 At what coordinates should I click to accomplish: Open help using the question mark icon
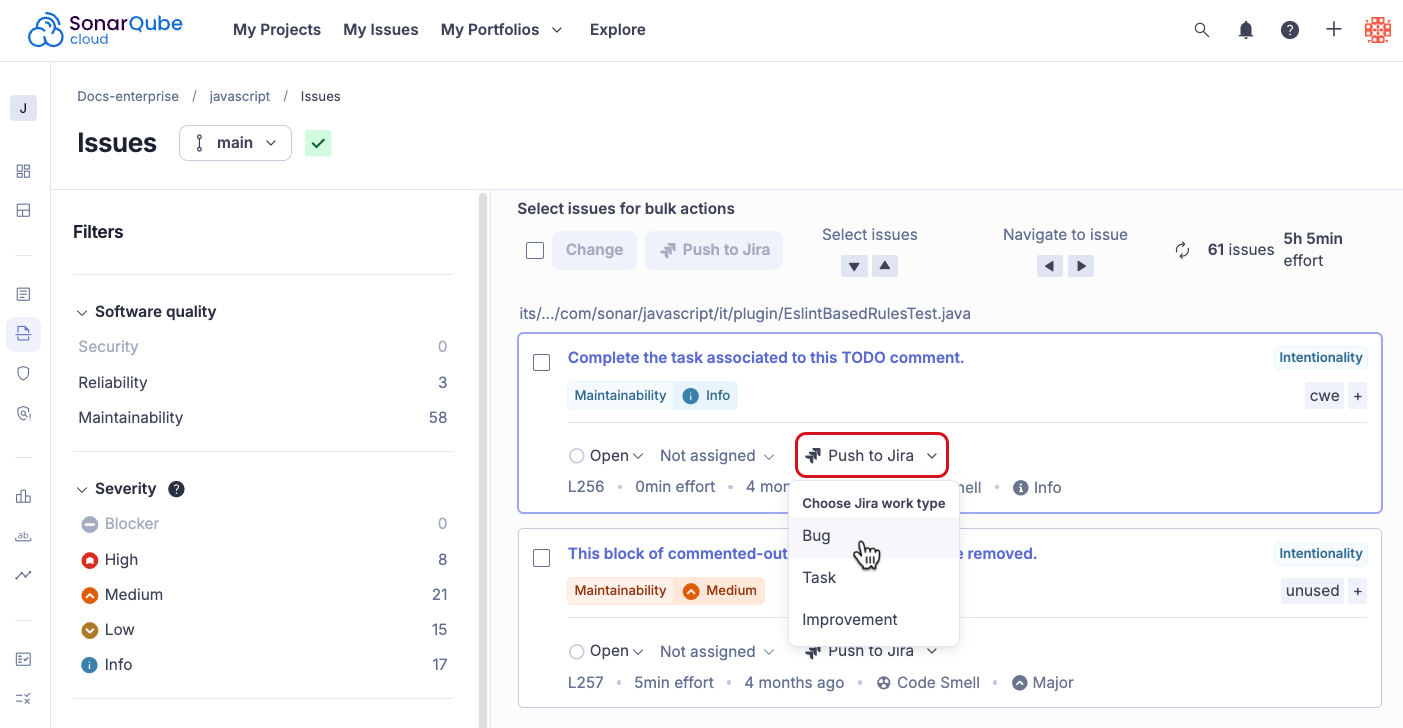1289,30
